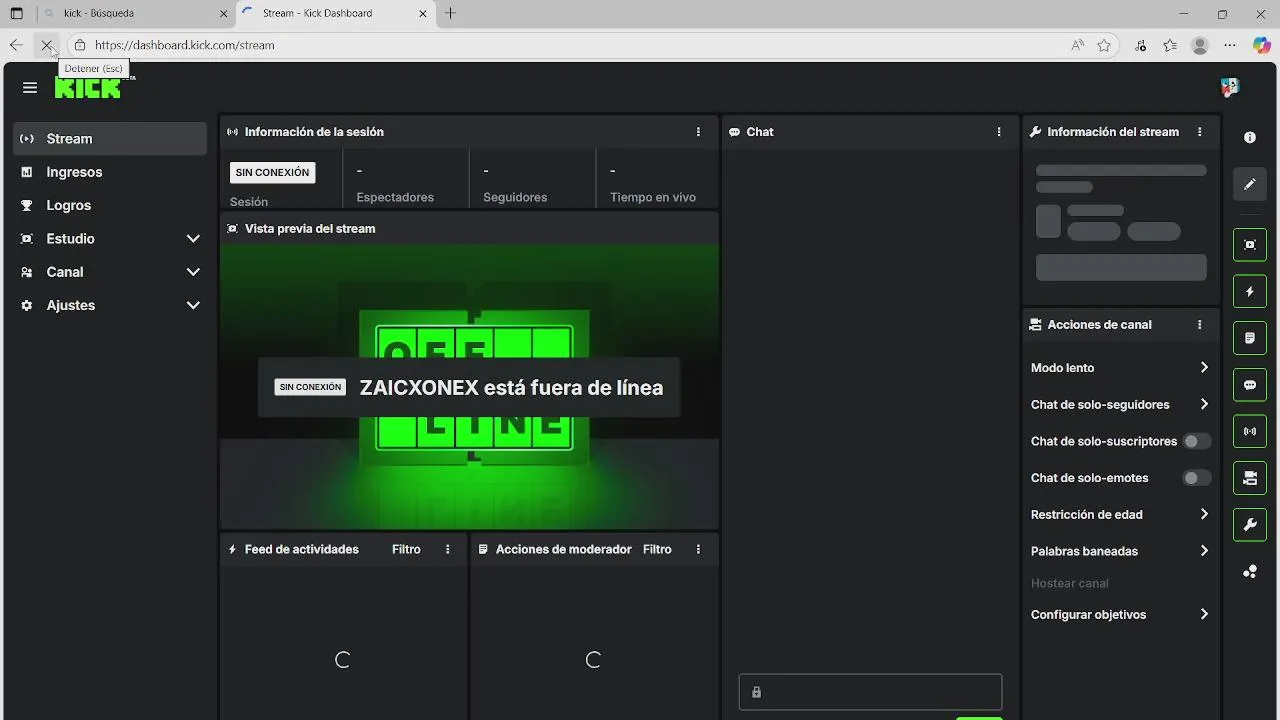Open Logros in the left sidebar
Viewport: 1280px width, 720px height.
[110, 205]
